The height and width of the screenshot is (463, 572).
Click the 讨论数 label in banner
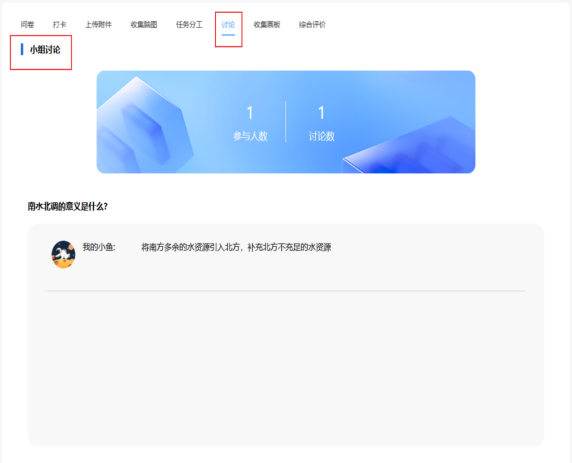pyautogui.click(x=321, y=136)
